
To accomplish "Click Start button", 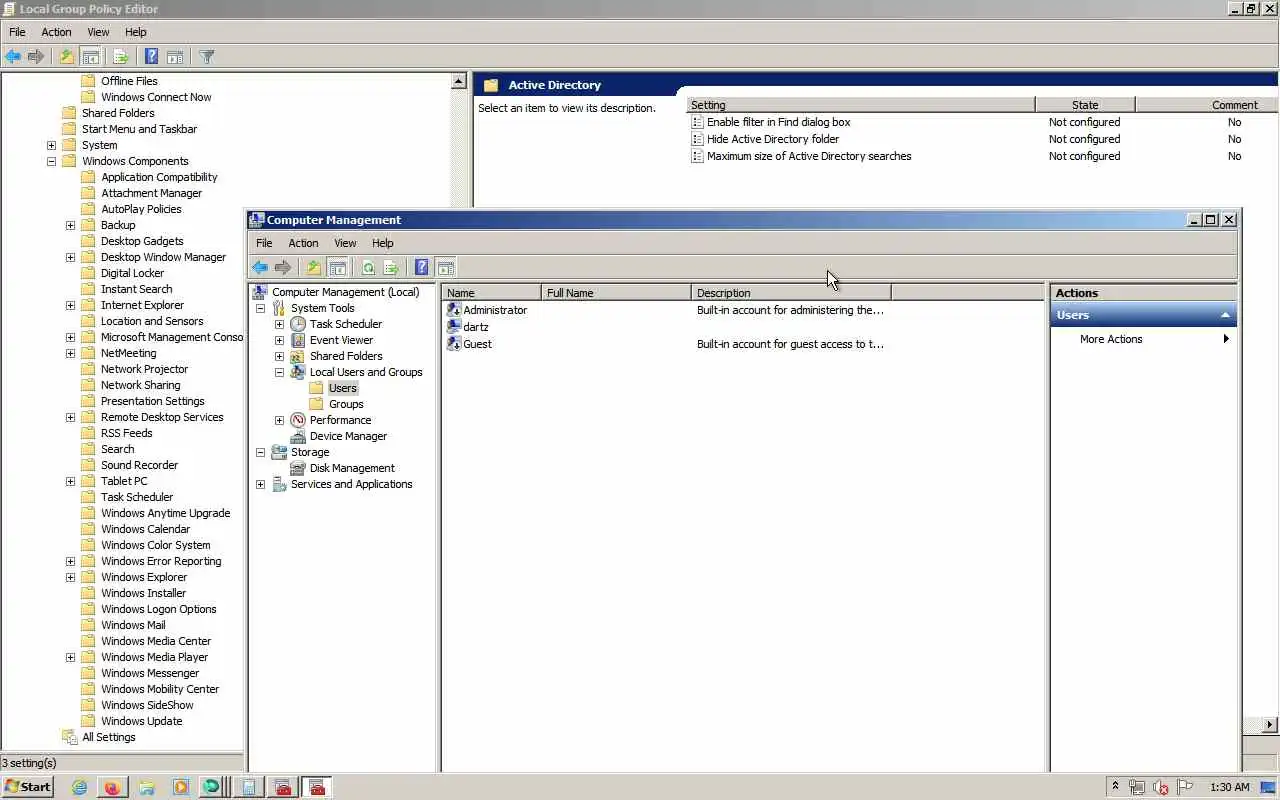I will tap(27, 787).
